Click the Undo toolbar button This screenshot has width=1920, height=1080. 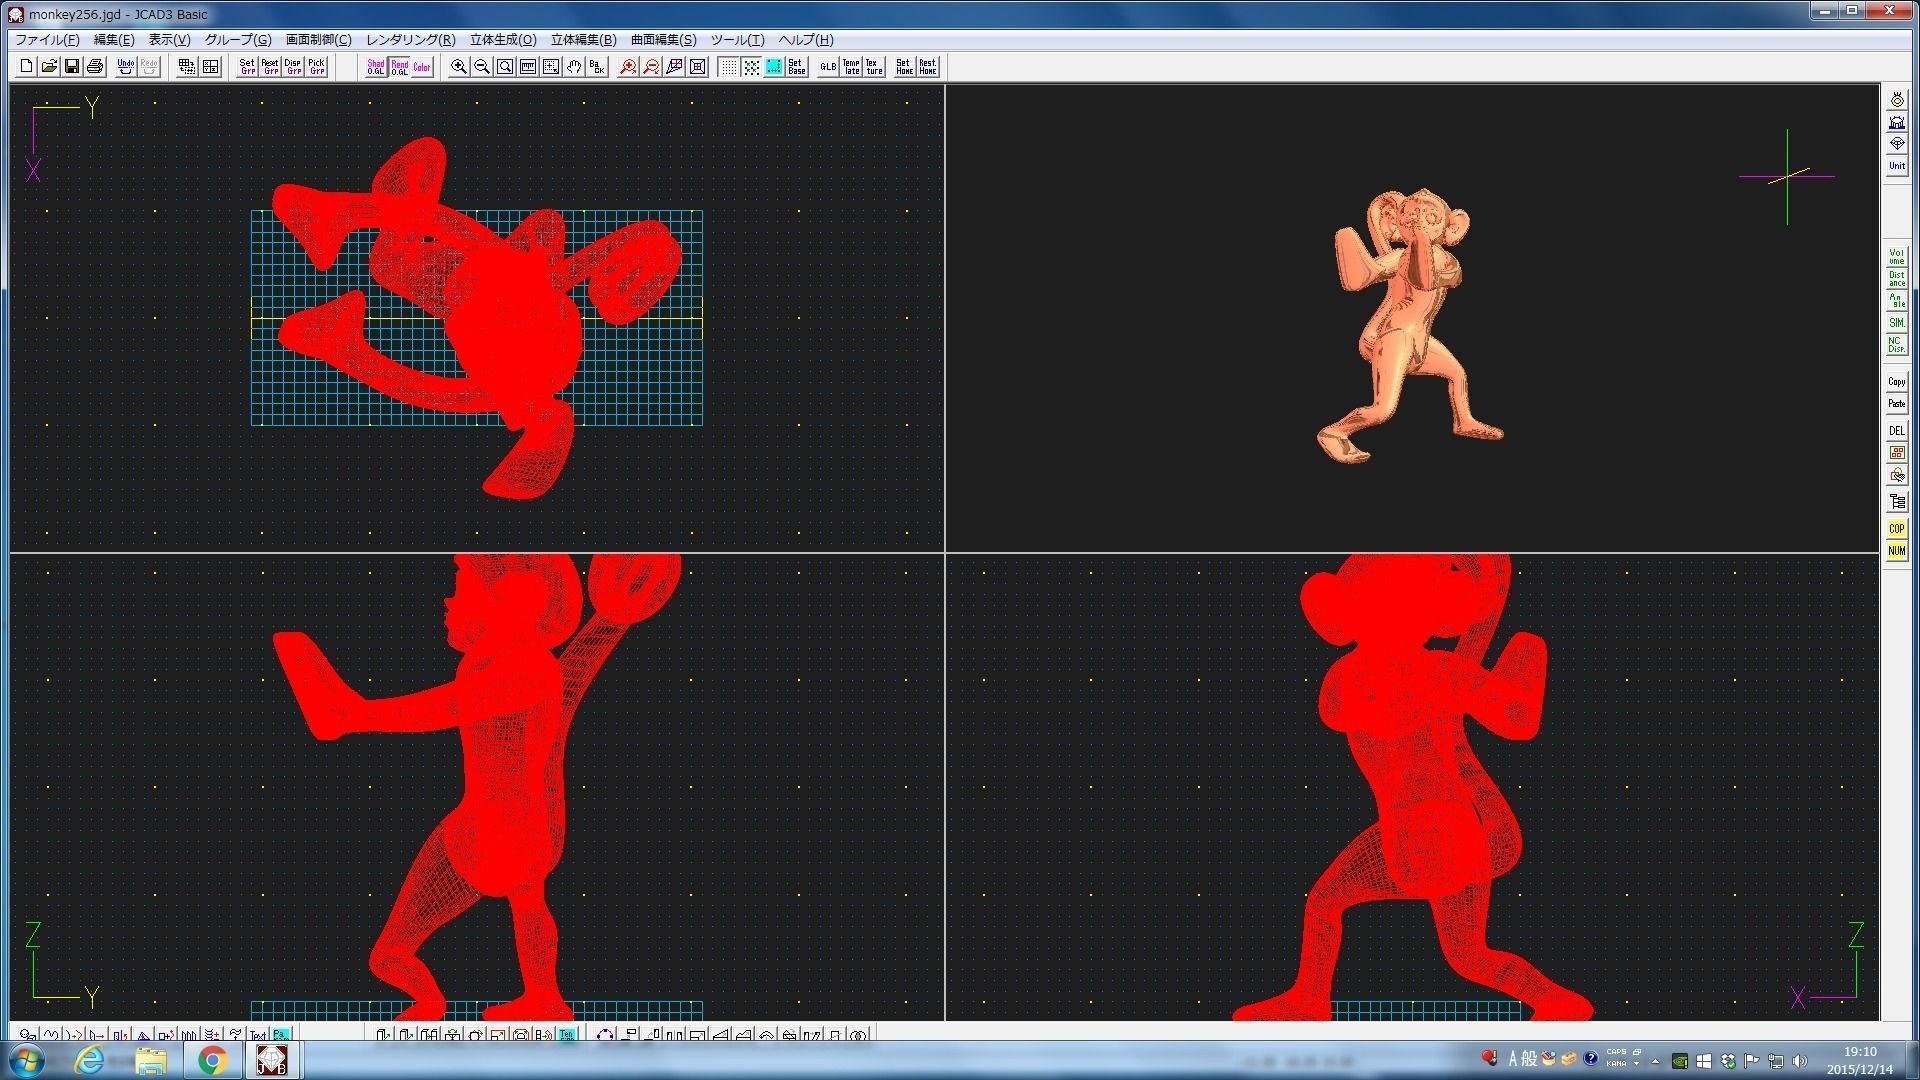(126, 67)
